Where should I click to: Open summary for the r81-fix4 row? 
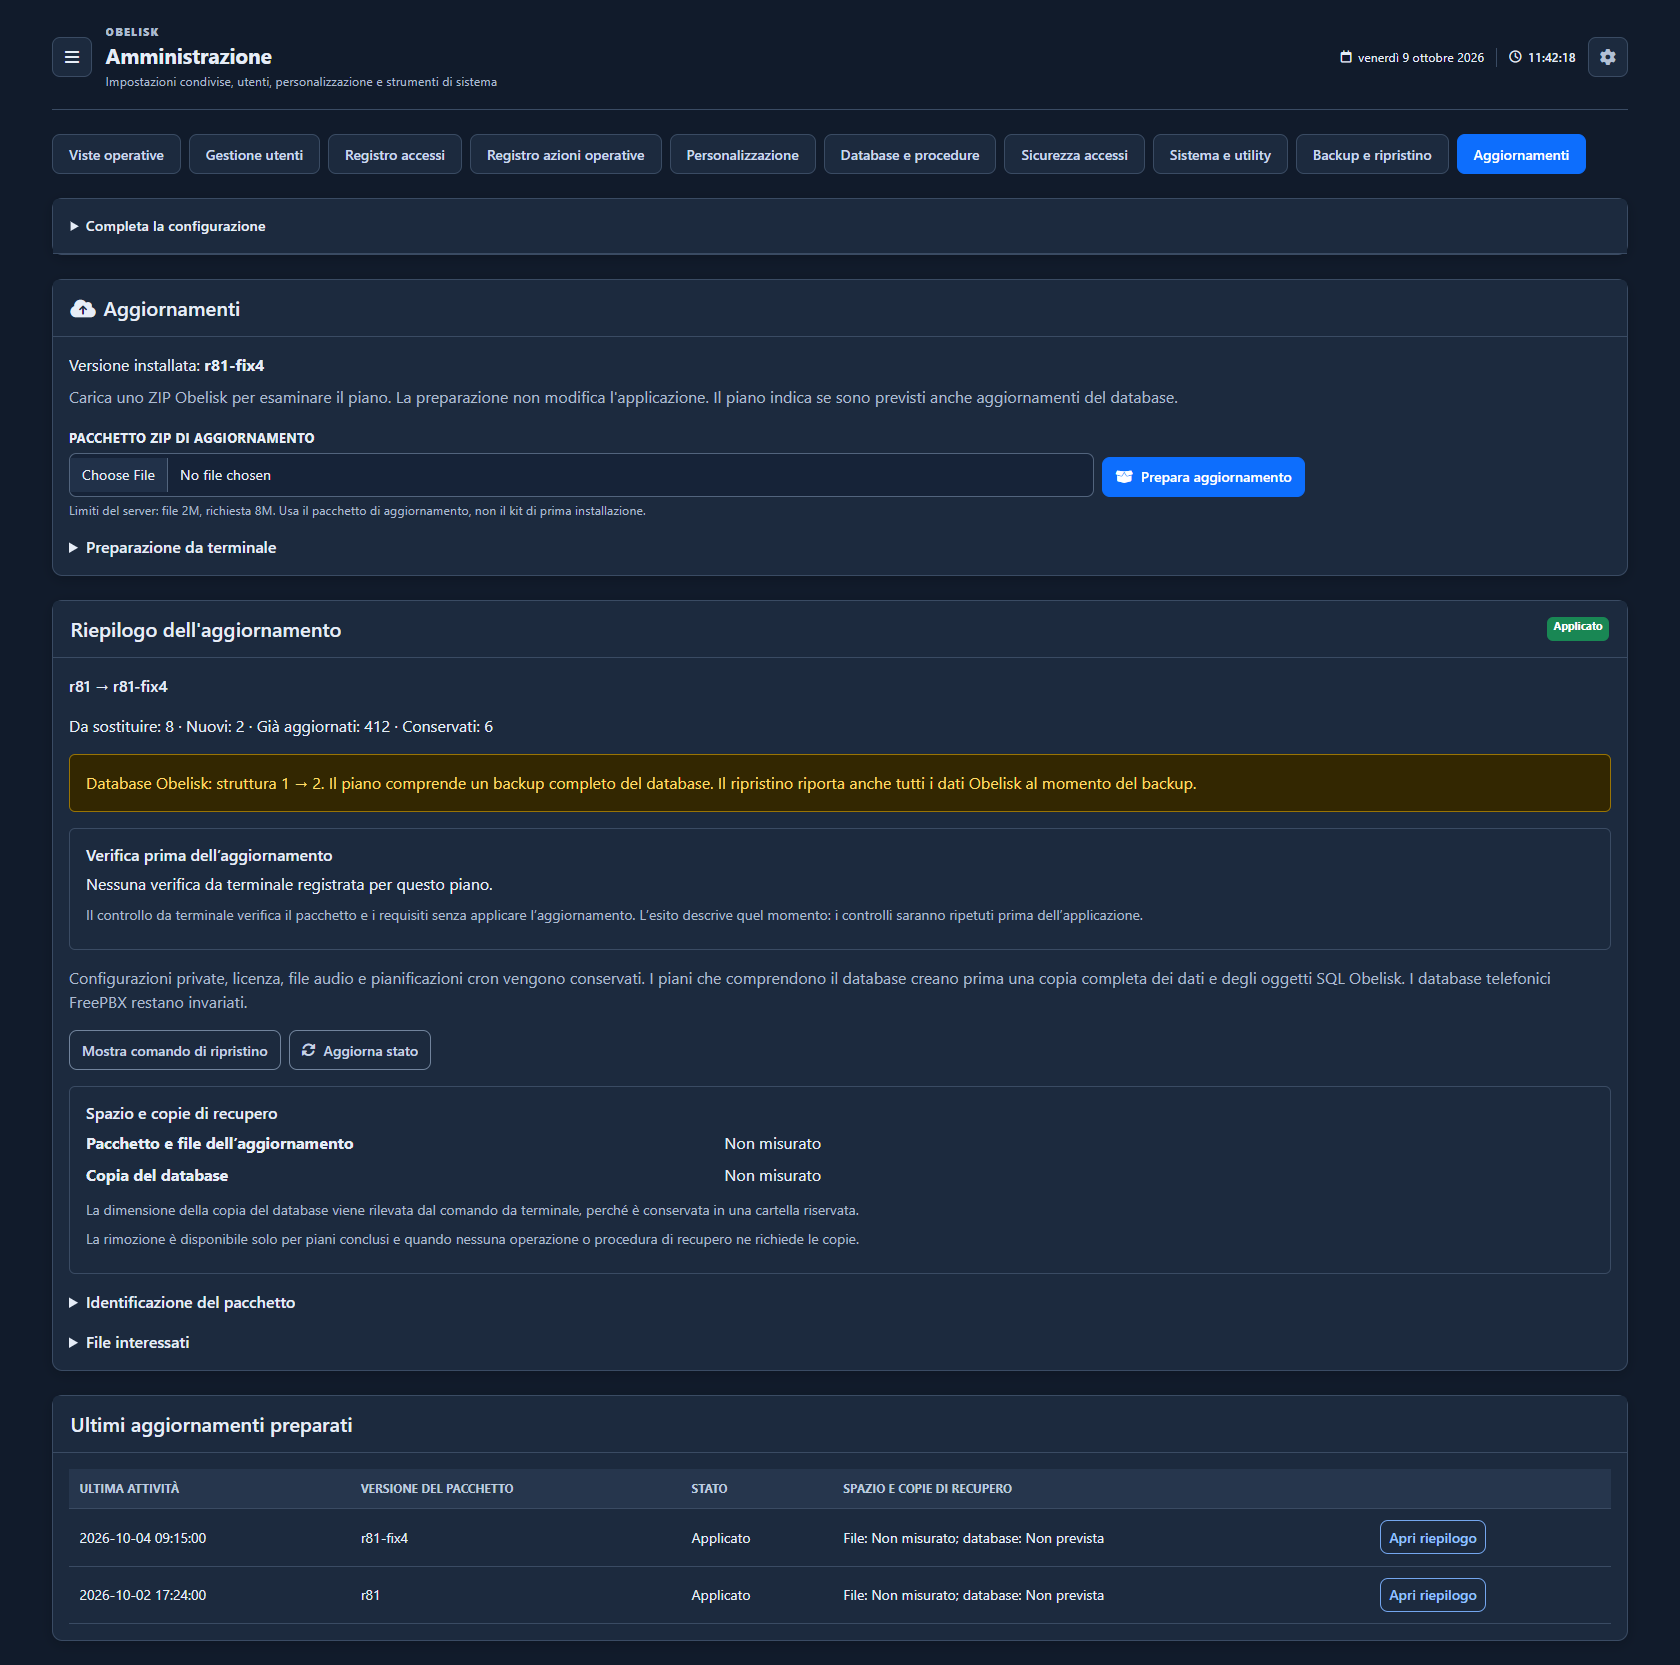1433,1537
